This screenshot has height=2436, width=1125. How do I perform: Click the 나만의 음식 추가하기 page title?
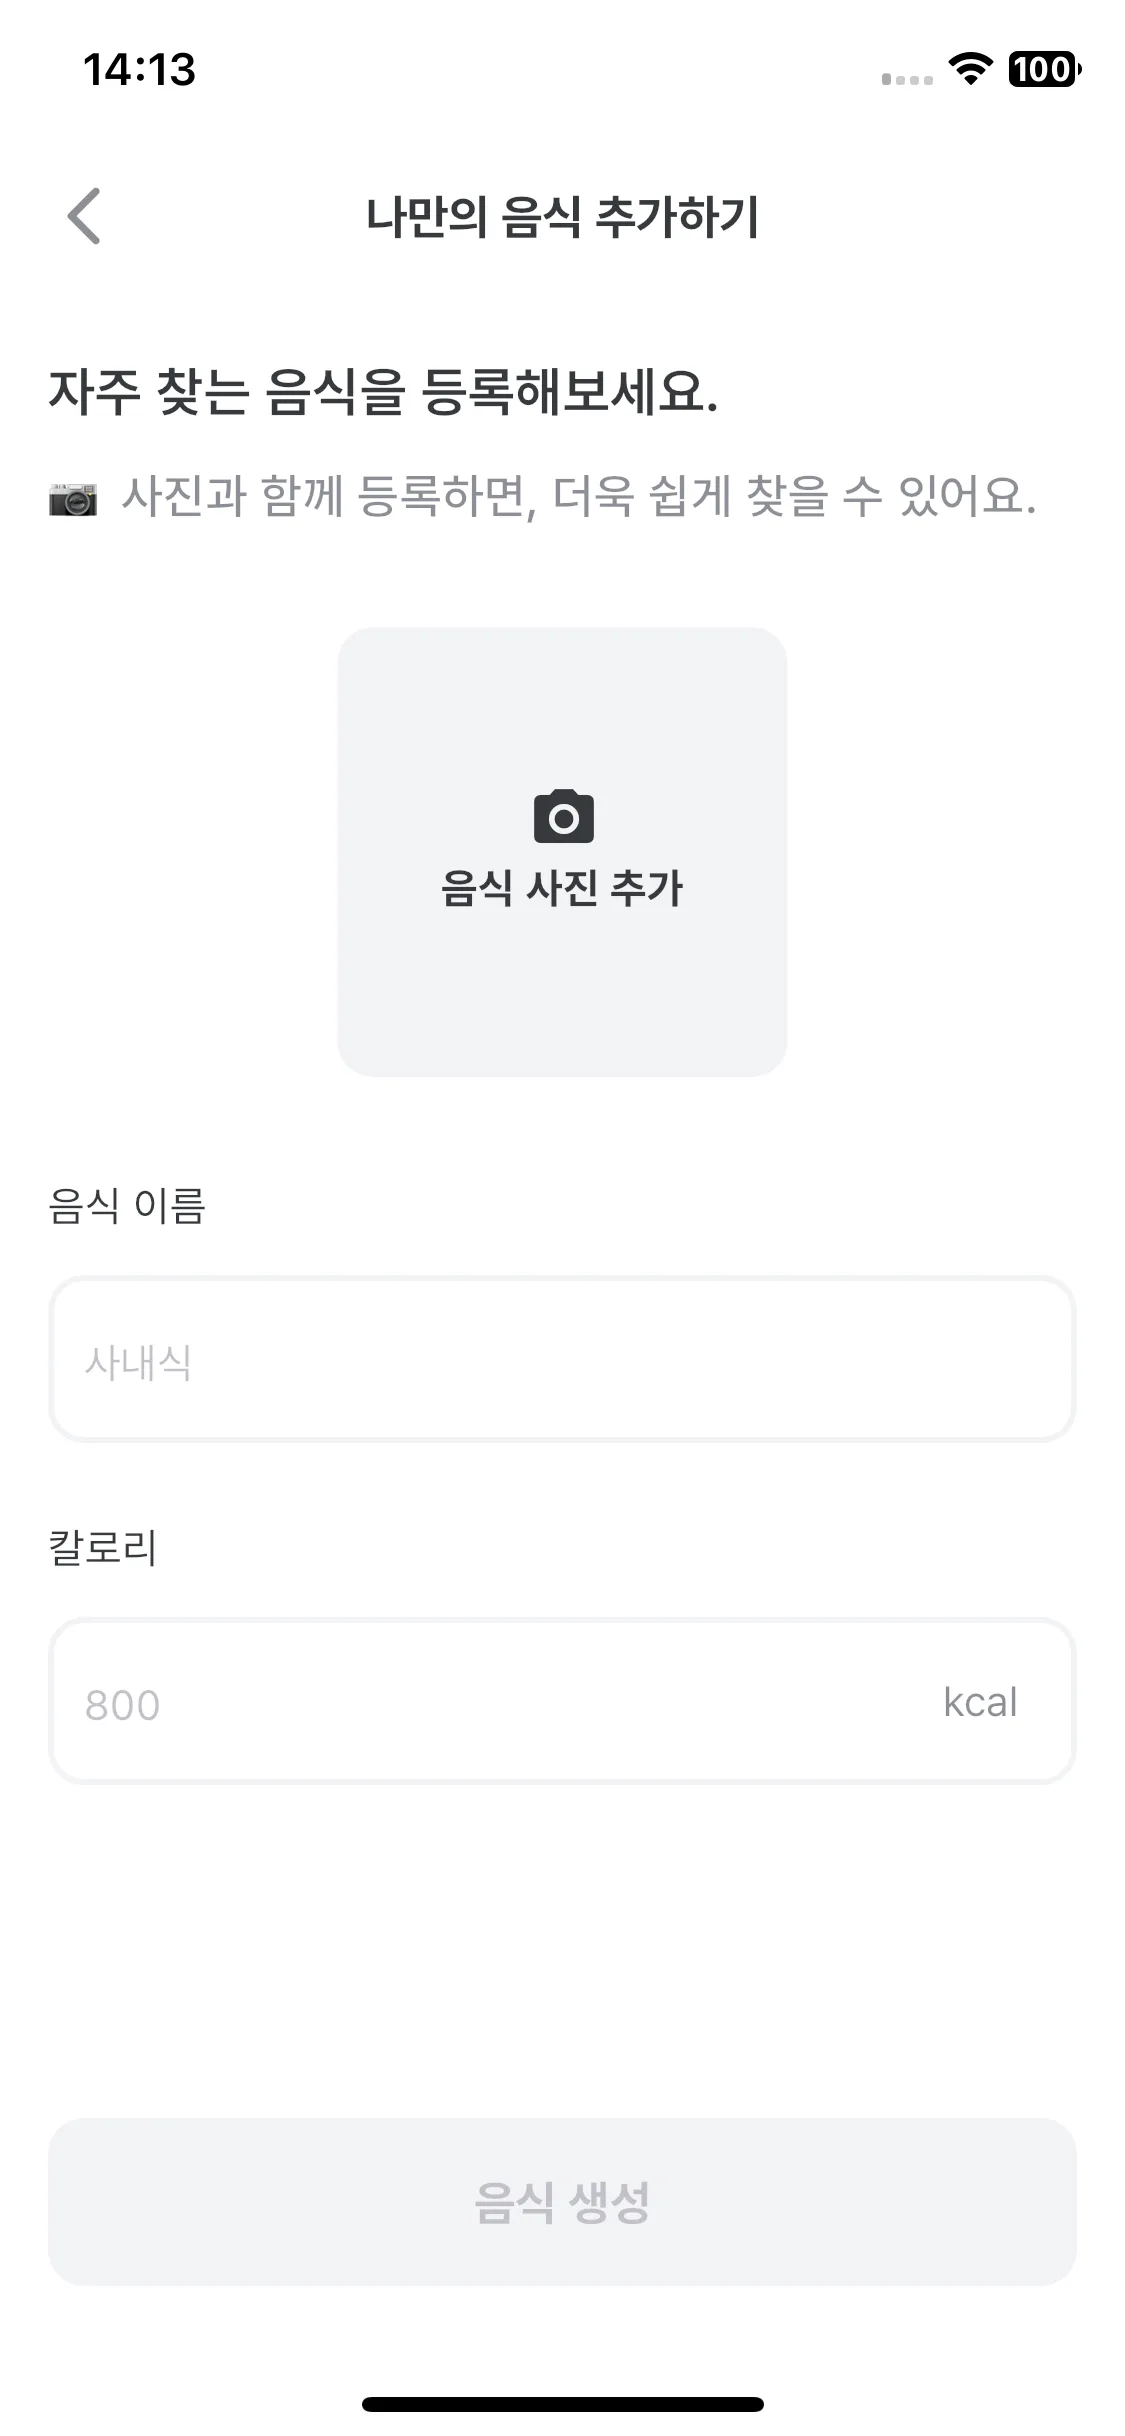[x=562, y=217]
